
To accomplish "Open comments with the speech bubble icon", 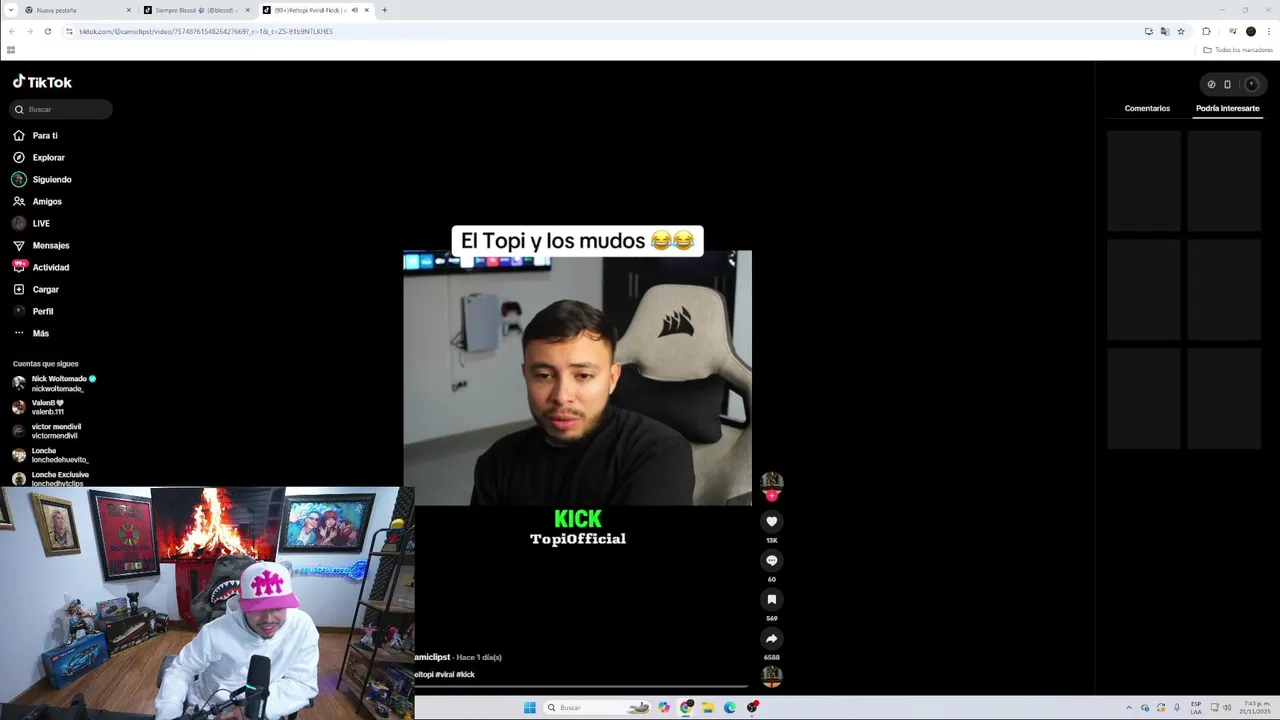I will tap(771, 560).
